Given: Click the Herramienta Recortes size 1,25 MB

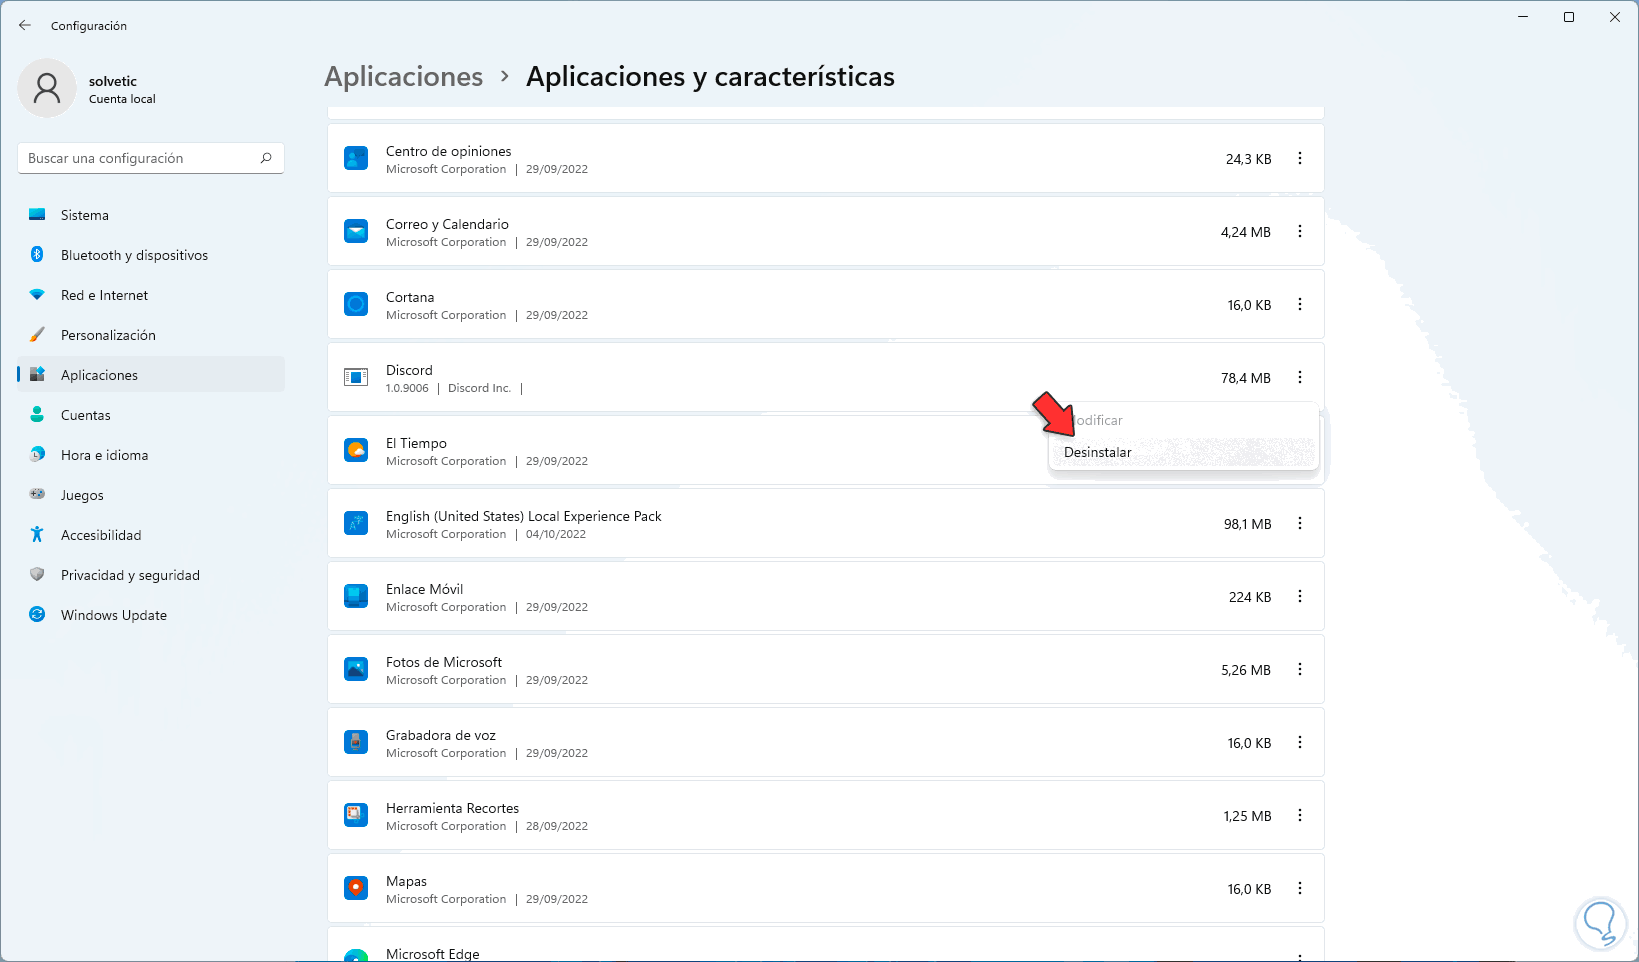Looking at the screenshot, I should 1247,816.
